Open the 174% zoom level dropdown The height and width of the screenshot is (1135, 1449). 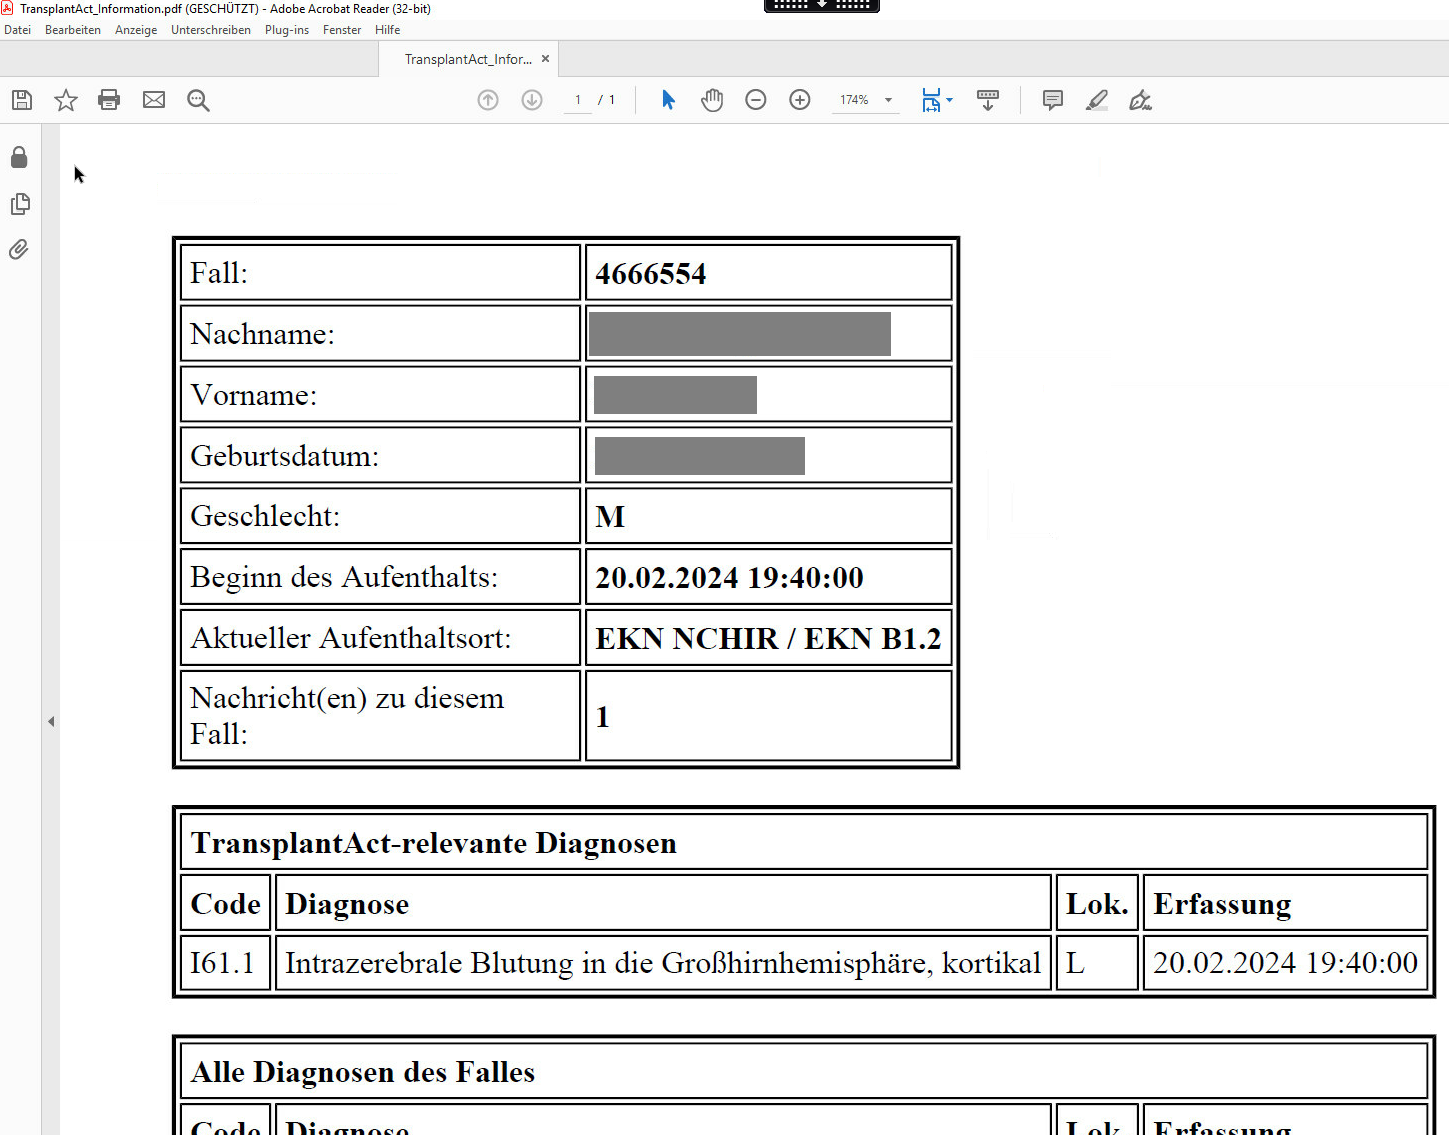coord(888,100)
